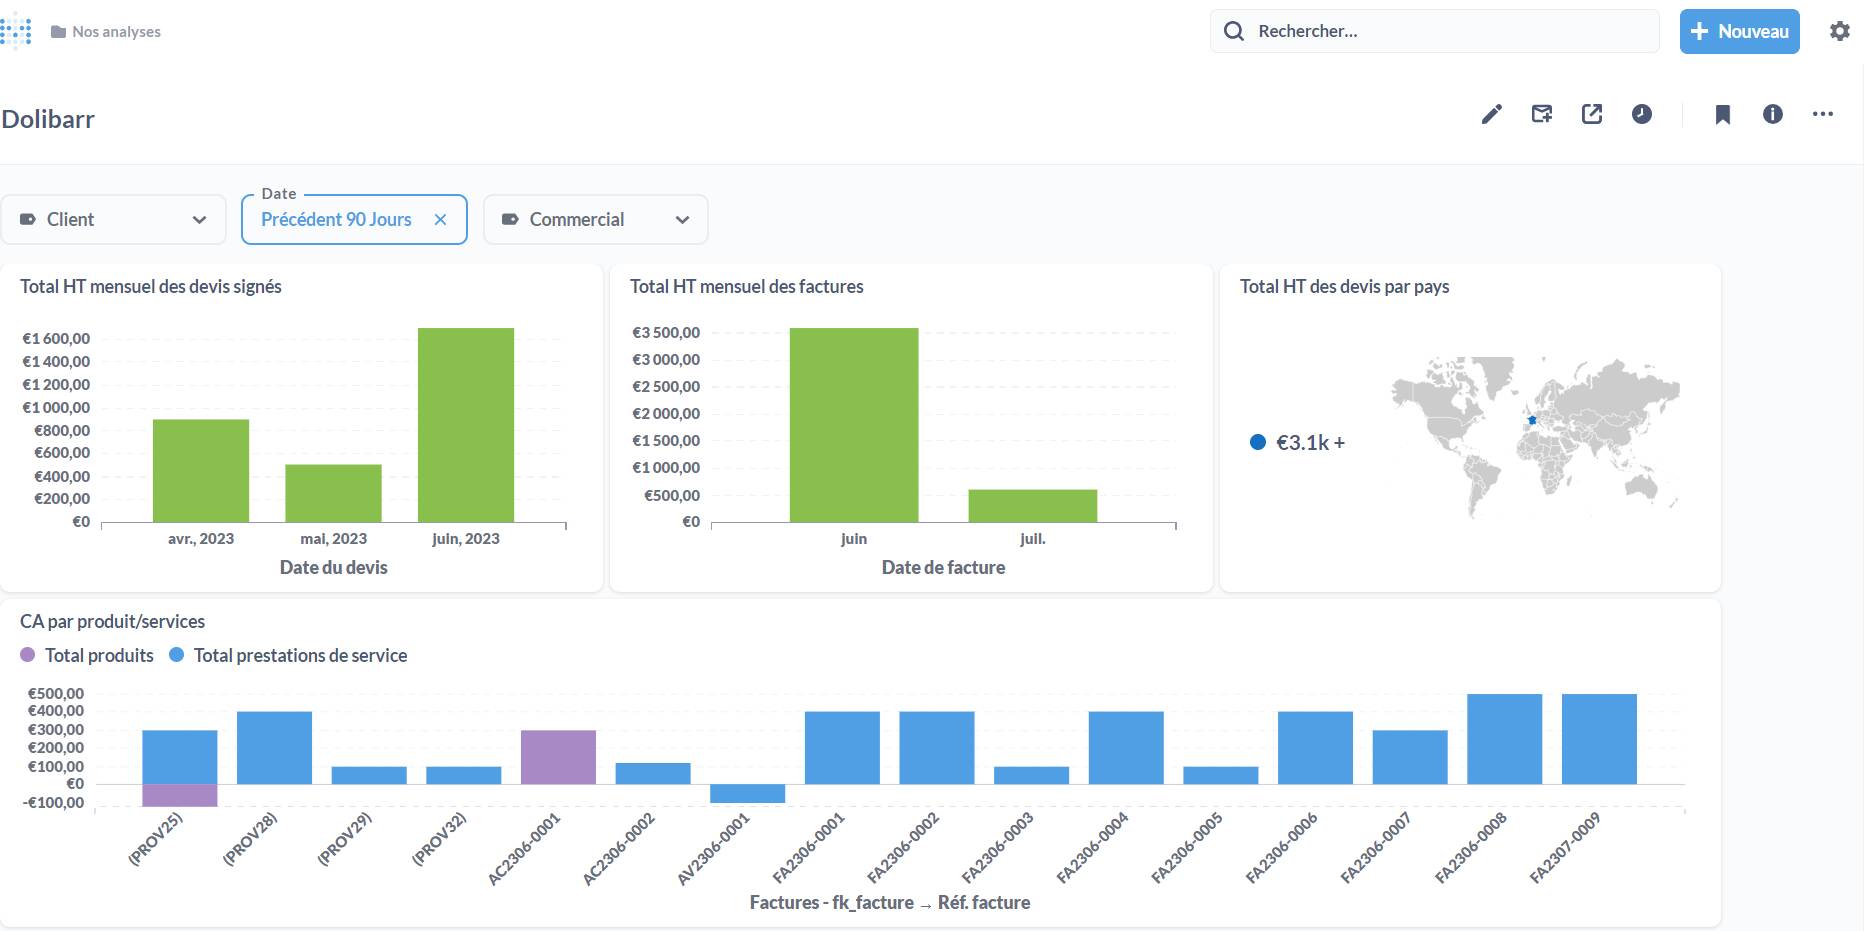
Task: Open dashboard subscriptions mail icon
Action: [x=1541, y=114]
